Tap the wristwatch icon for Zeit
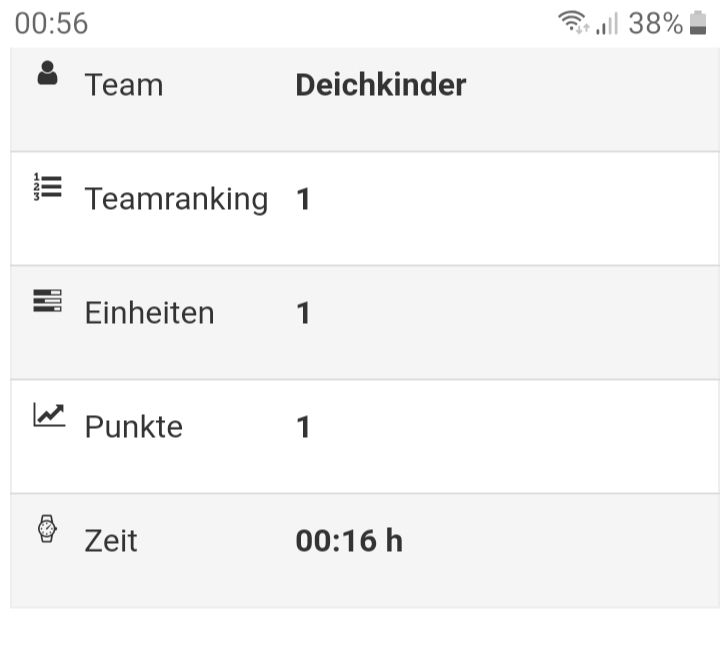720x663 pixels. (x=47, y=528)
